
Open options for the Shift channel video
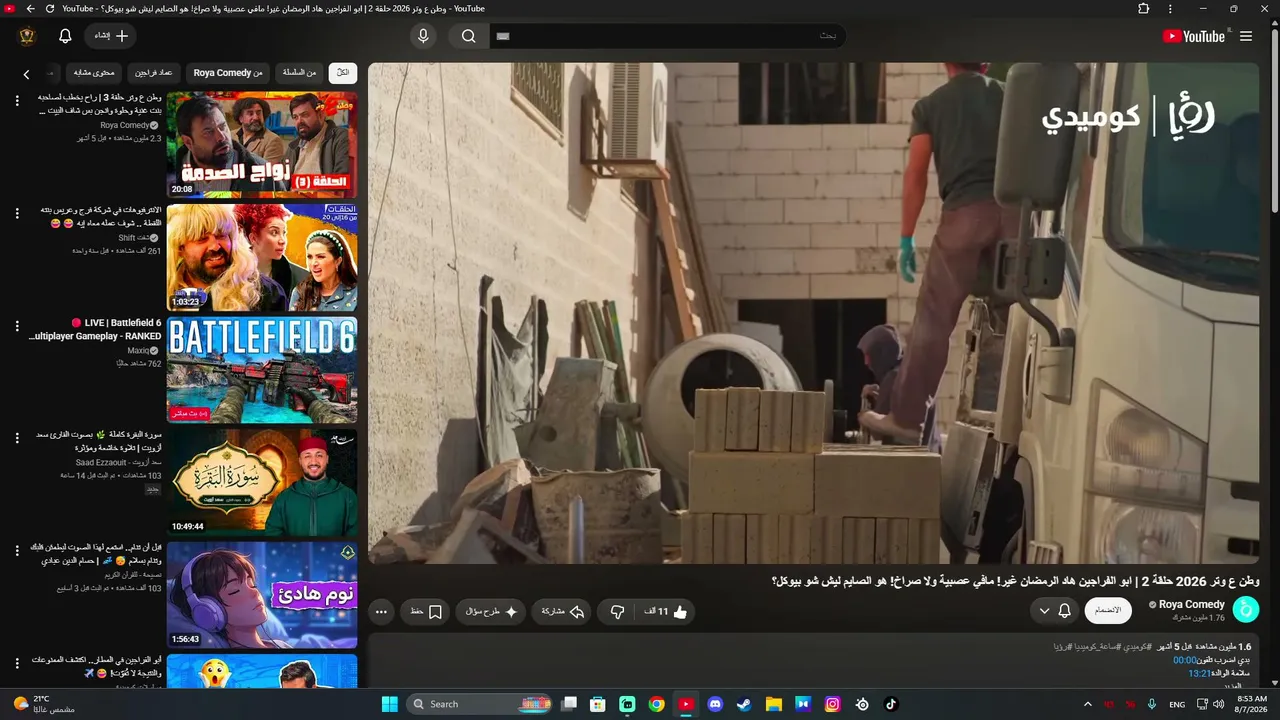point(17,213)
